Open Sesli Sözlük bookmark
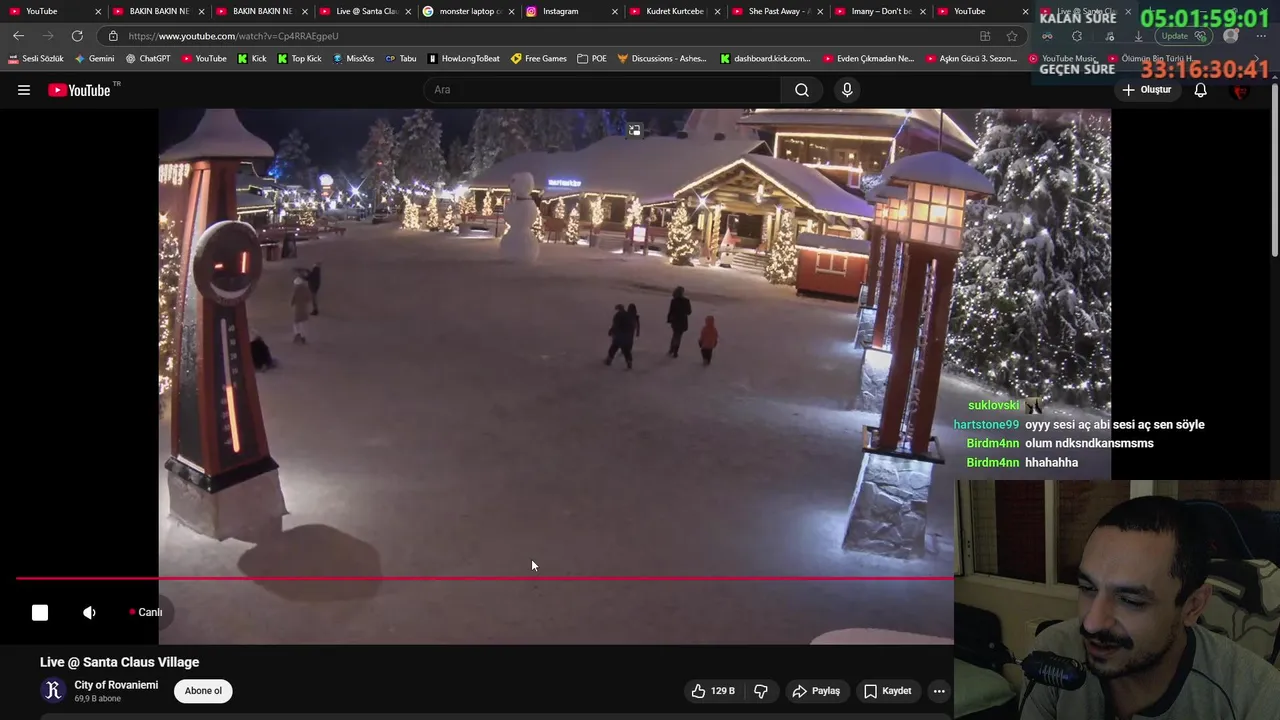The image size is (1280, 720). (x=35, y=59)
